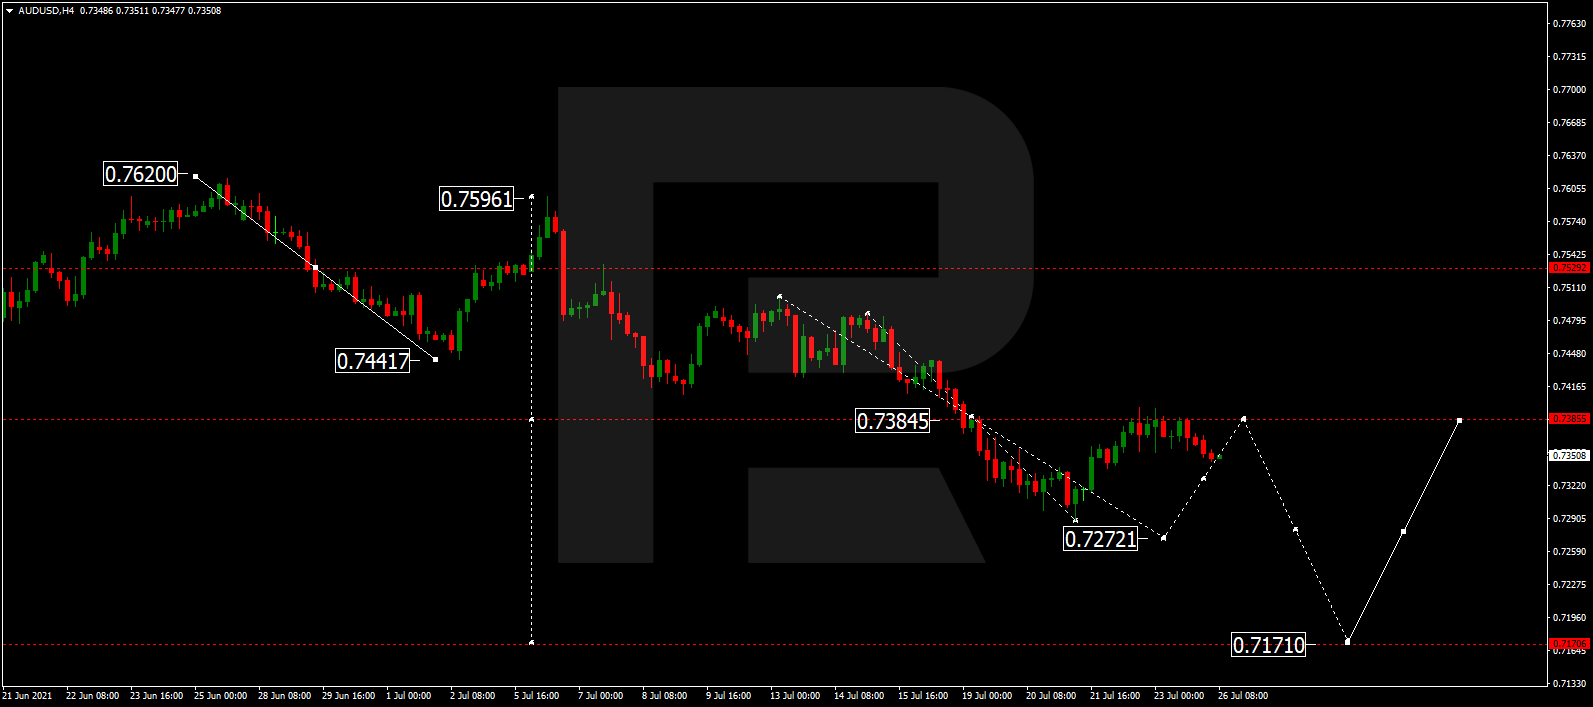Click red level tag 0.75292 on price axis
This screenshot has width=1593, height=707.
[x=1569, y=268]
